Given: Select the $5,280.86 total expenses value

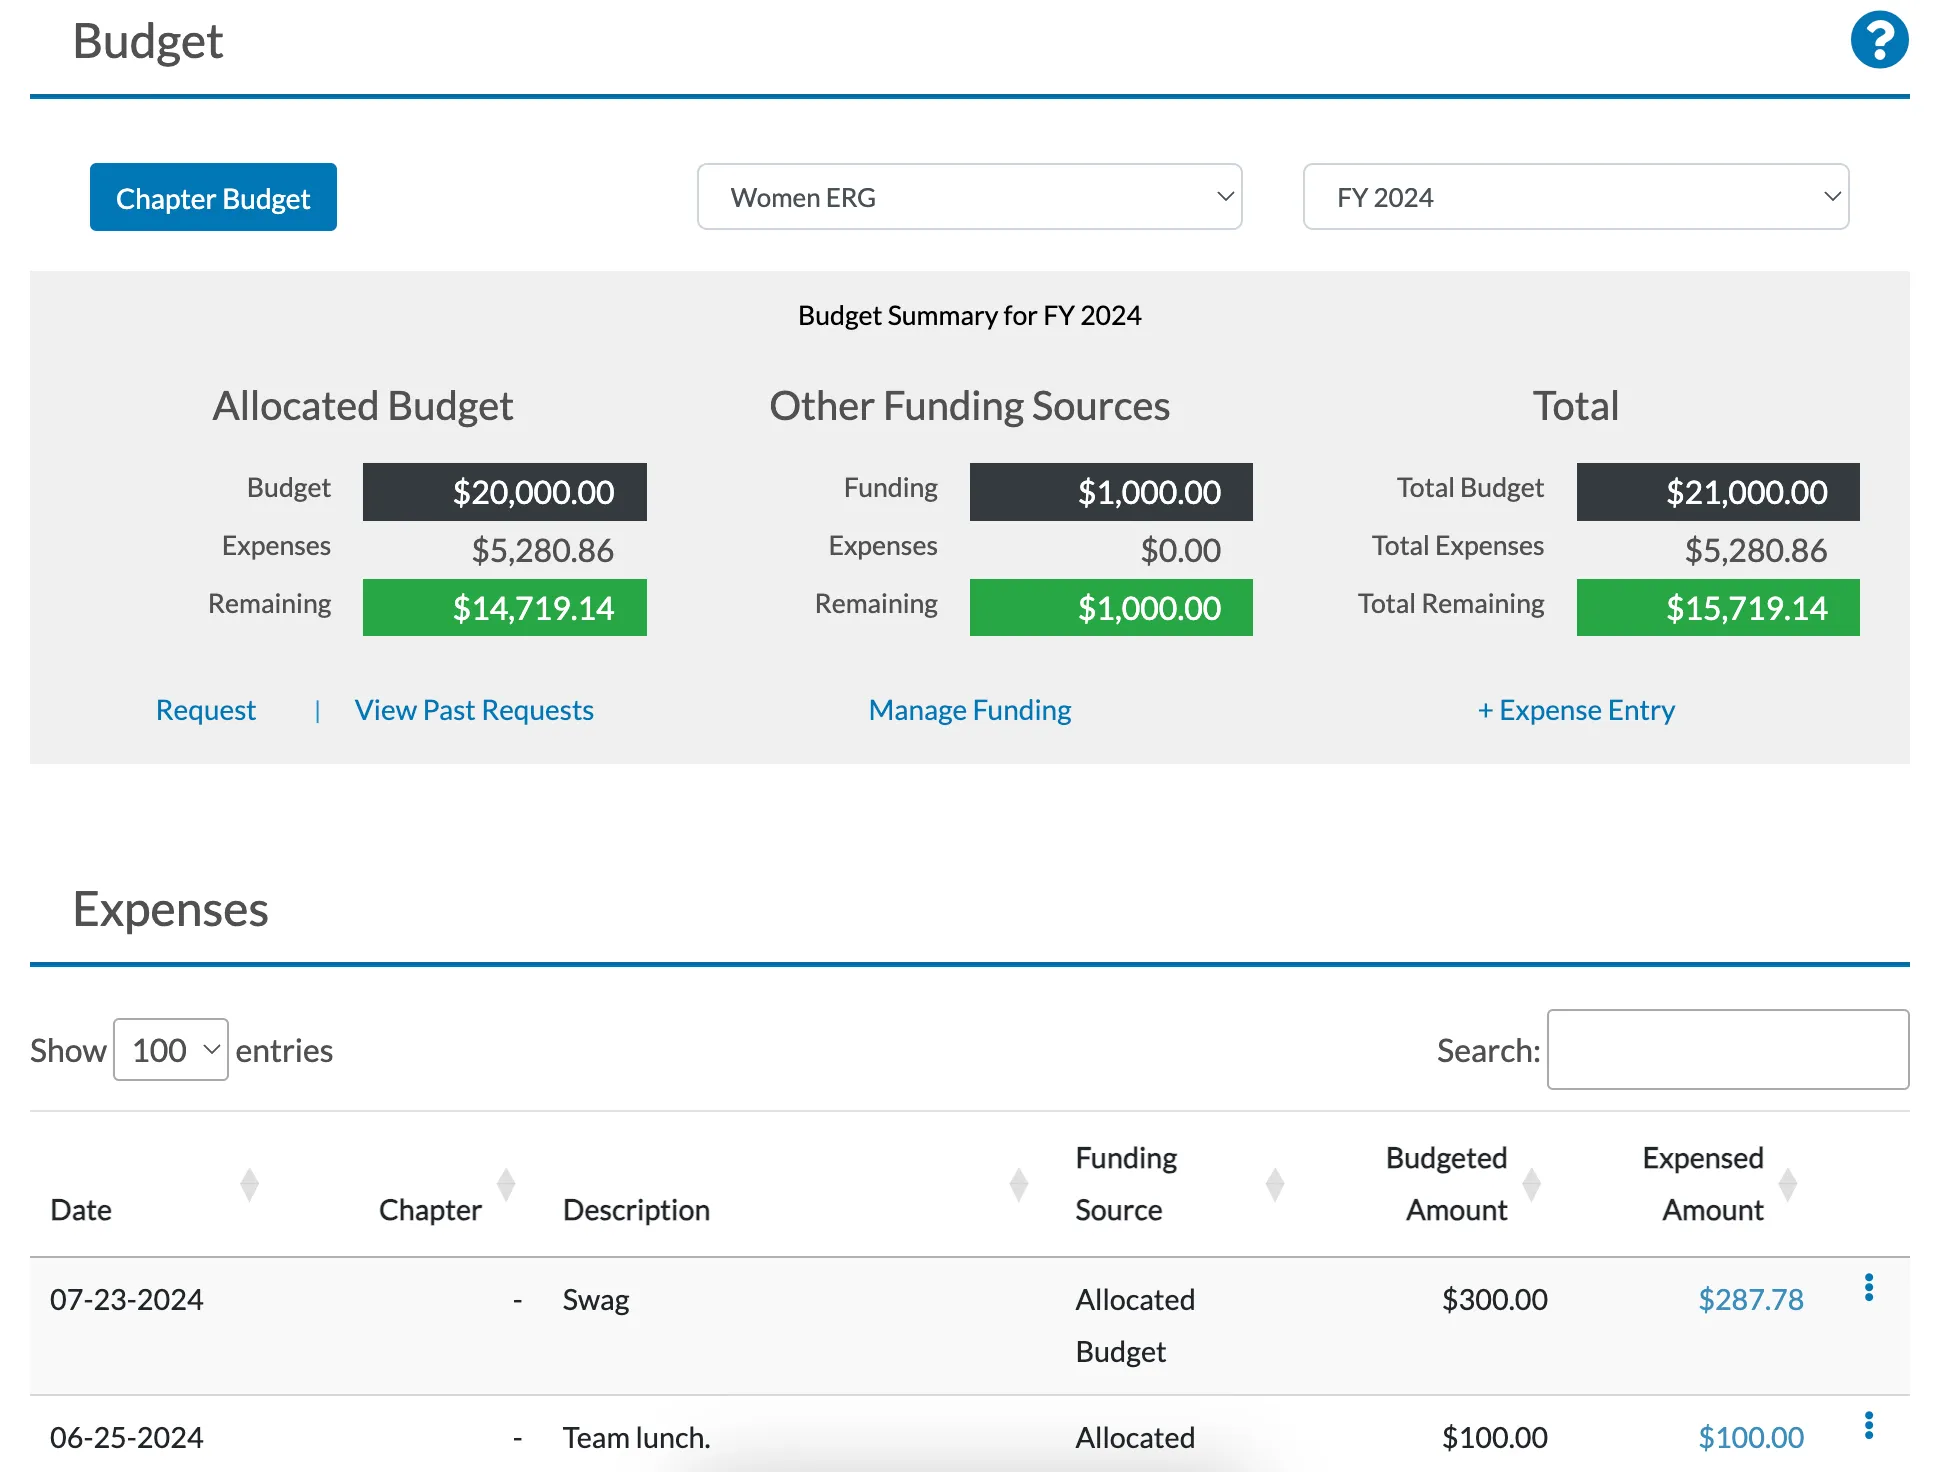Looking at the screenshot, I should [1755, 550].
